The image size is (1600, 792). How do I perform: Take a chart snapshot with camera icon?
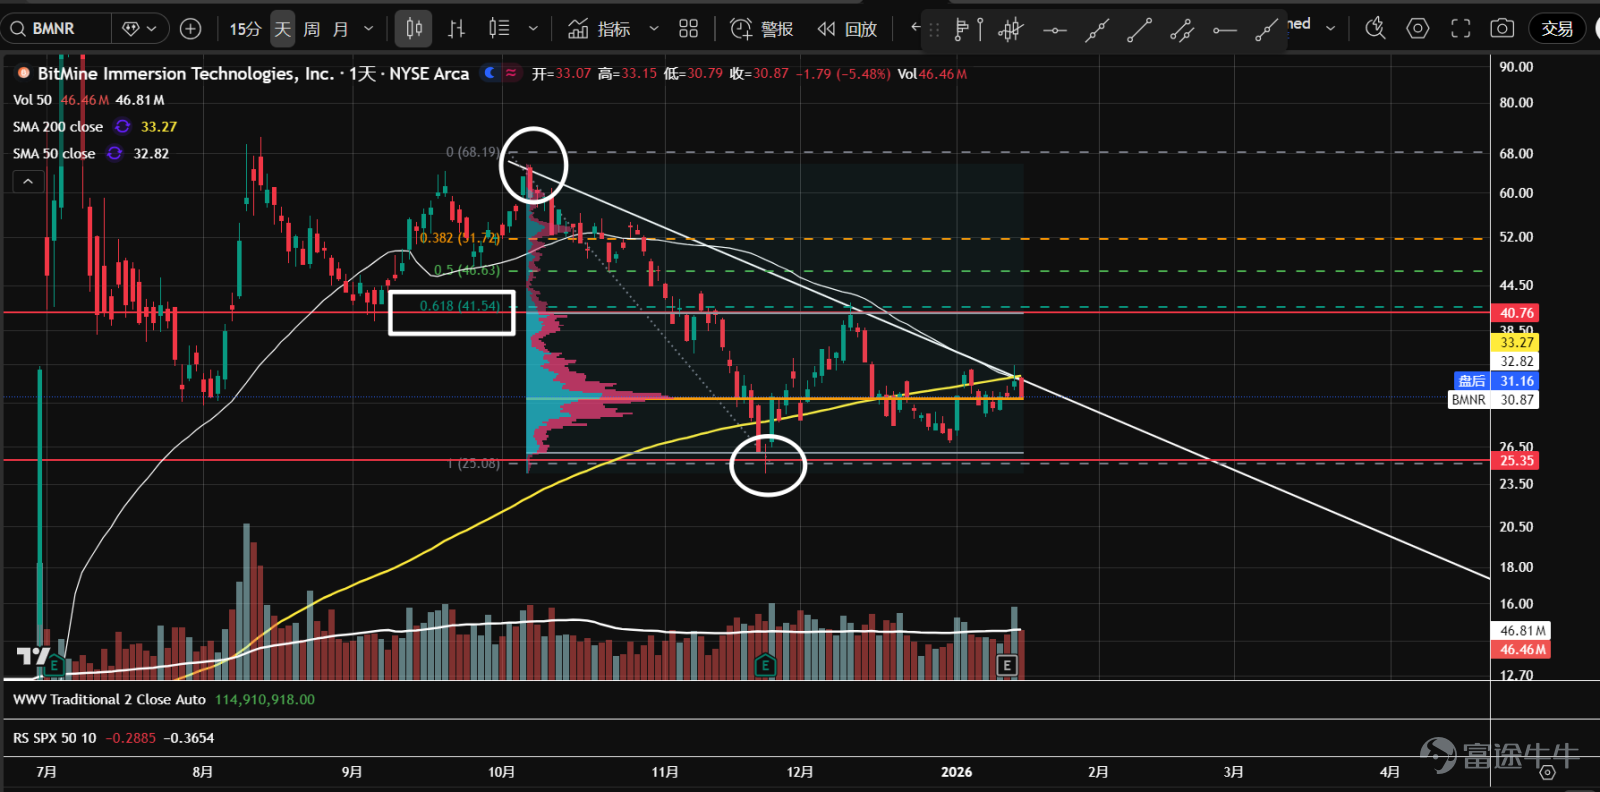point(1502,29)
